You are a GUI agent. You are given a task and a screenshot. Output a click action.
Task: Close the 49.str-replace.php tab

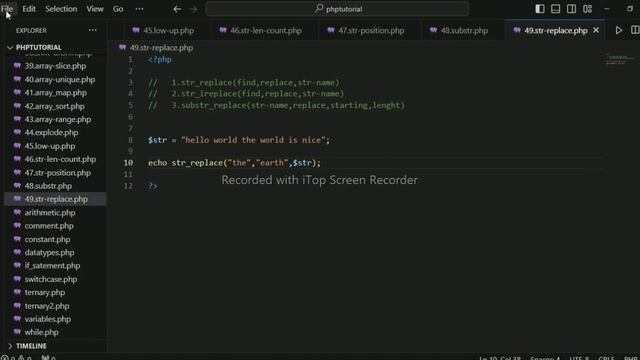coord(596,30)
